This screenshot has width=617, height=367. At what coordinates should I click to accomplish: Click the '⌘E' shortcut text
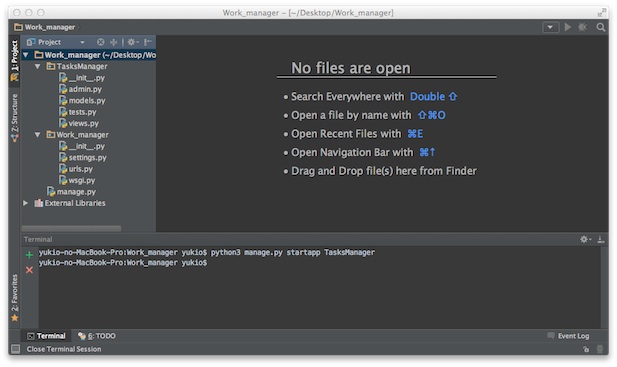415,134
